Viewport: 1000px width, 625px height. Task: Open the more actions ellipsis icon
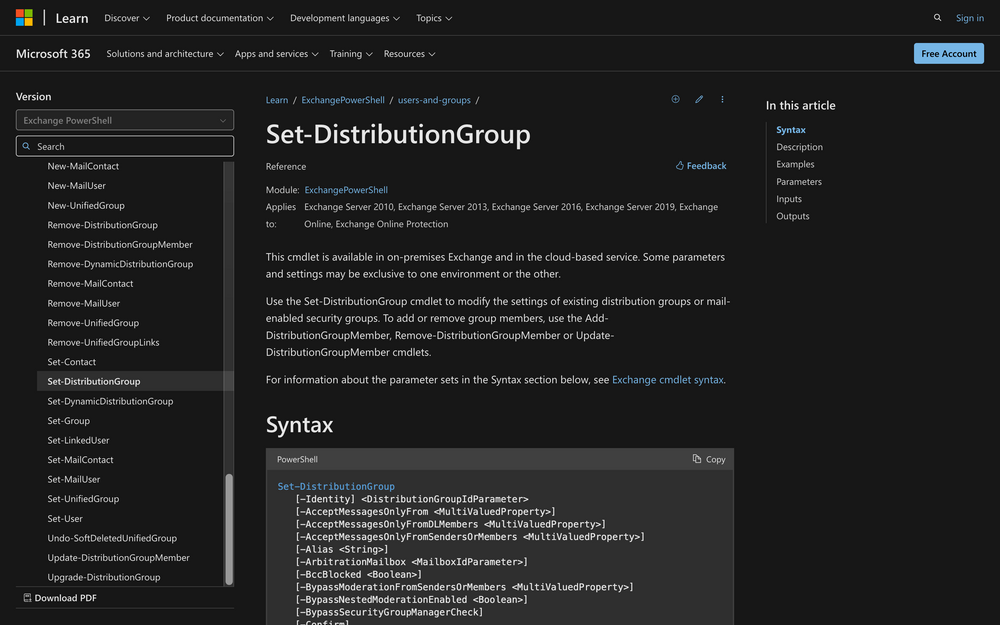pos(722,100)
